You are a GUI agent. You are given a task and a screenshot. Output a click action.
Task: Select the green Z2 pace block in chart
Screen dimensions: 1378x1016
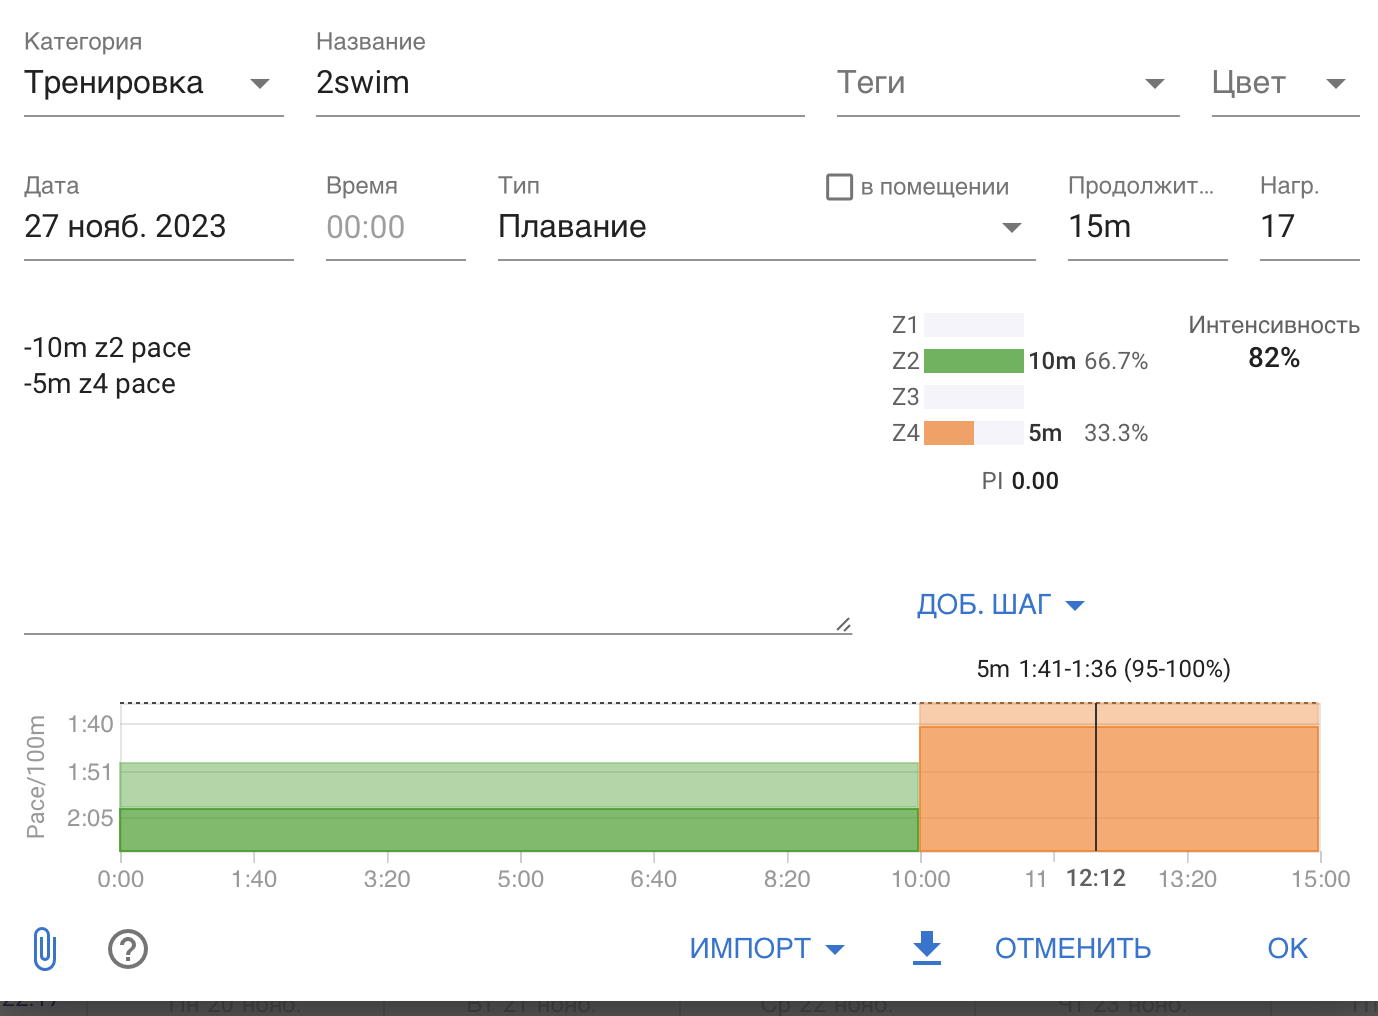[519, 808]
